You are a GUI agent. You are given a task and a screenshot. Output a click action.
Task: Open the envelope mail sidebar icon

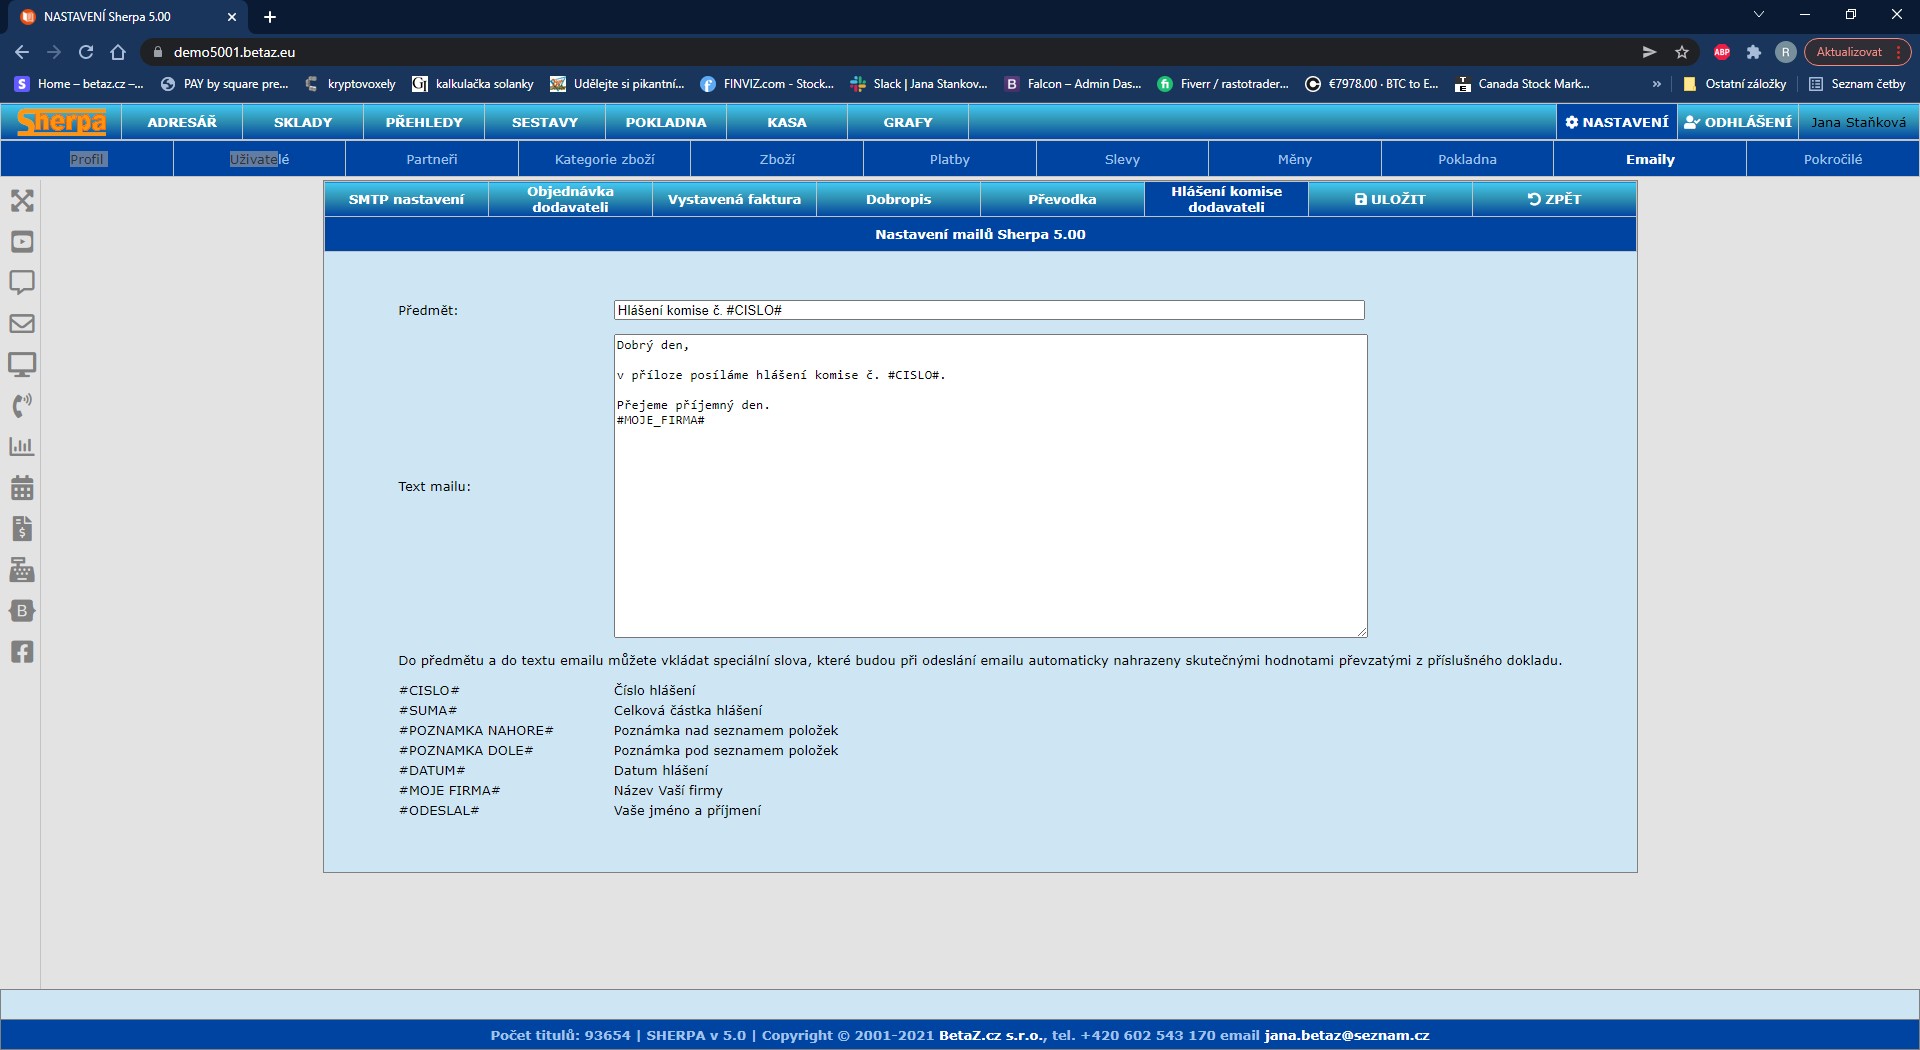click(x=22, y=323)
